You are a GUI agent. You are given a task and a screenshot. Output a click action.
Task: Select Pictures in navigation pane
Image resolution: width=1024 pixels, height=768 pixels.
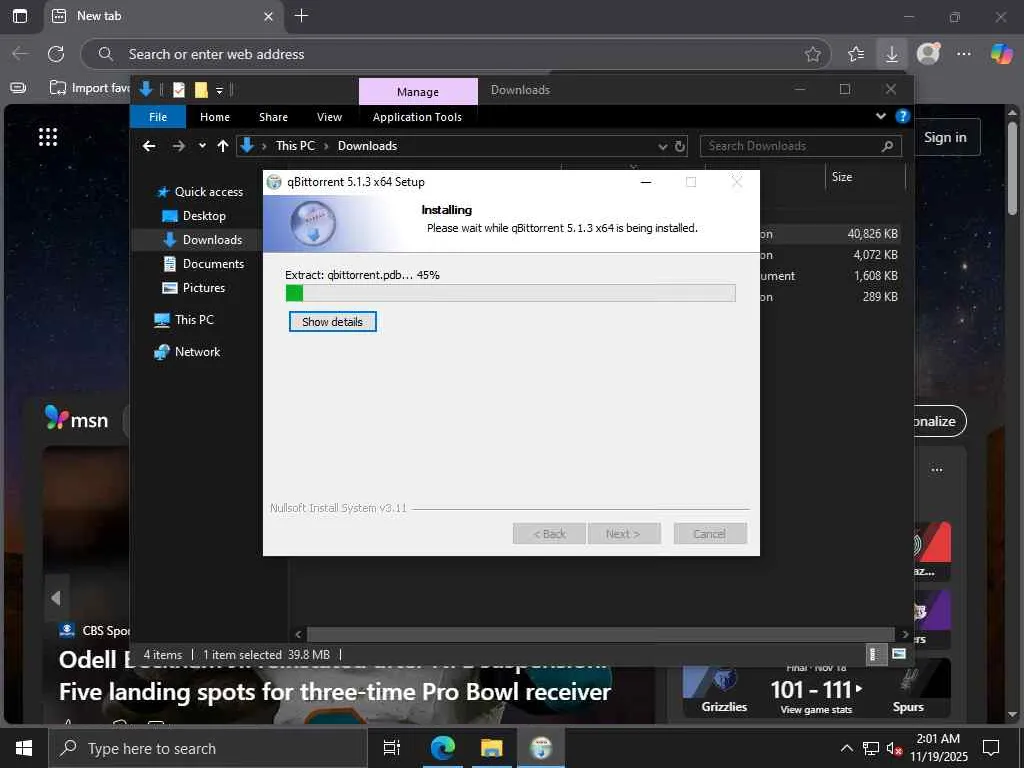coord(193,288)
